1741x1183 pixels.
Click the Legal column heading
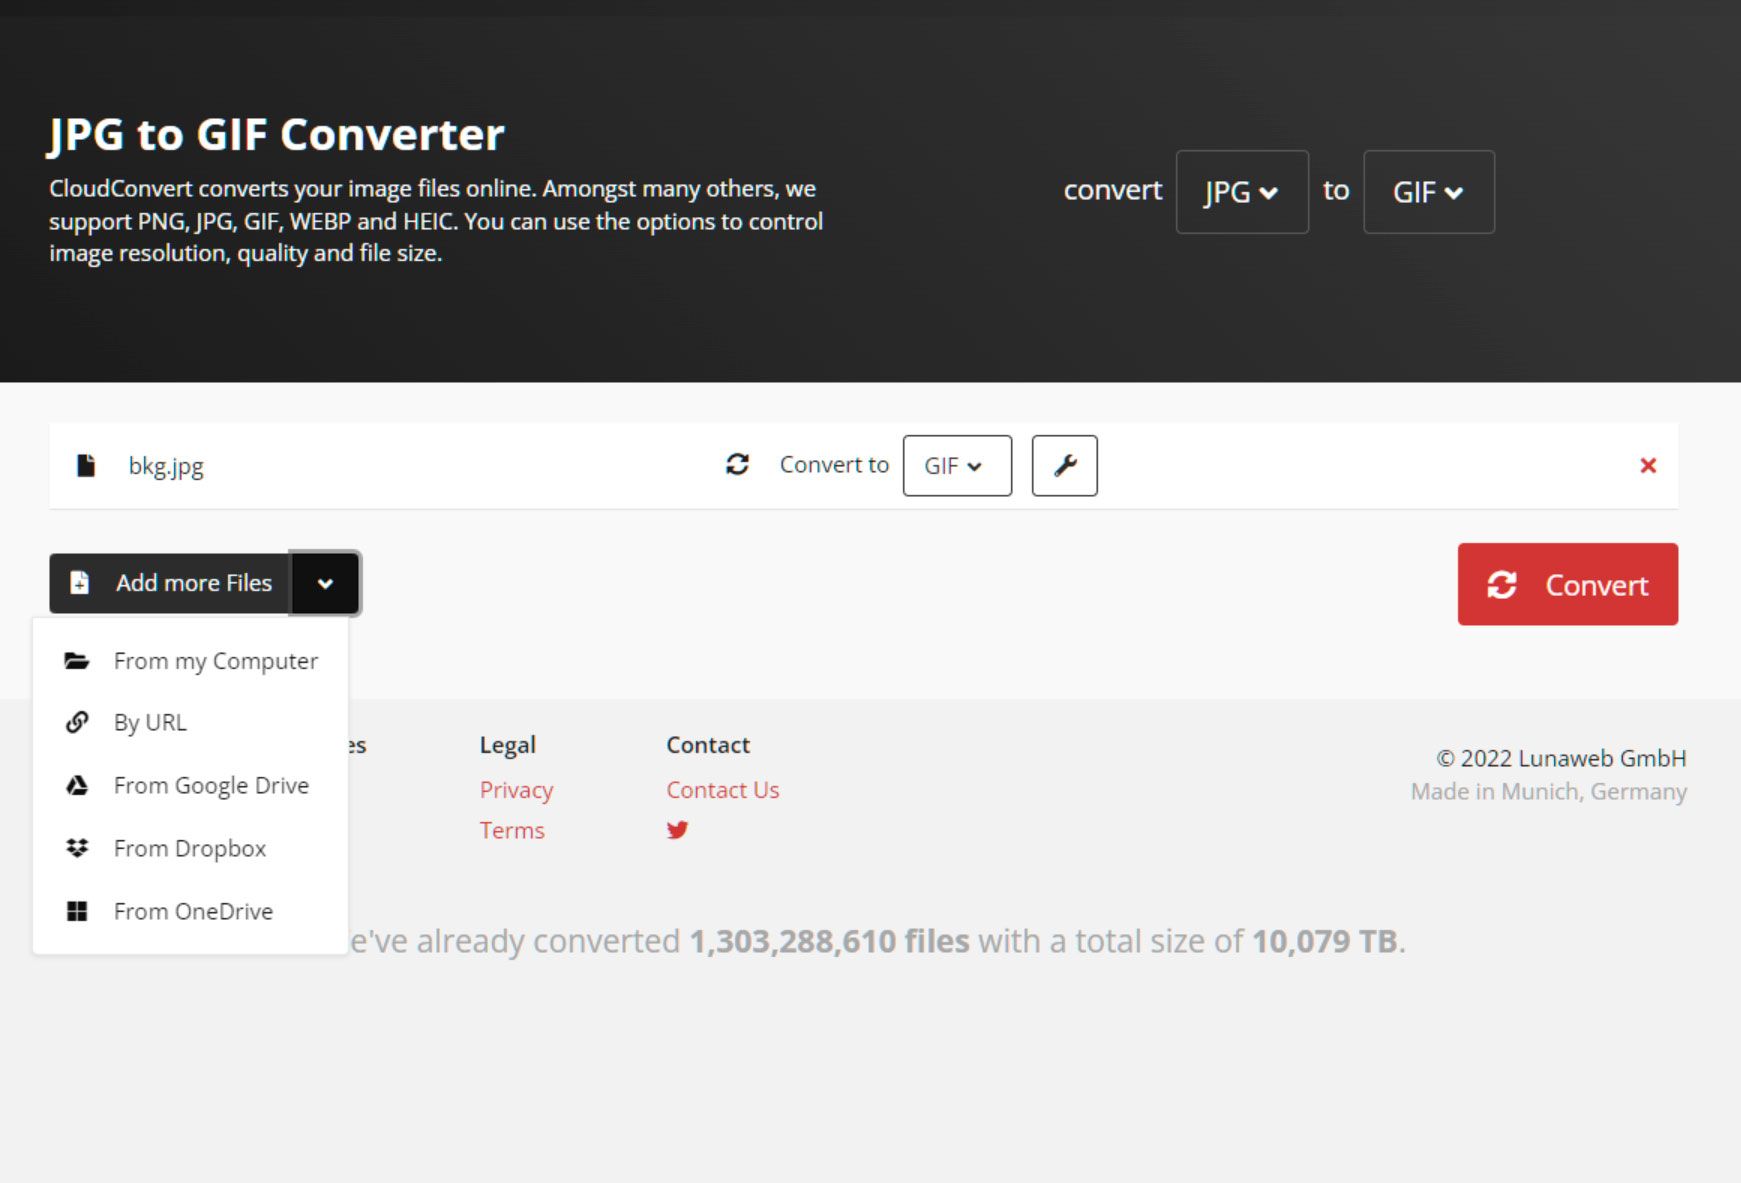click(508, 745)
